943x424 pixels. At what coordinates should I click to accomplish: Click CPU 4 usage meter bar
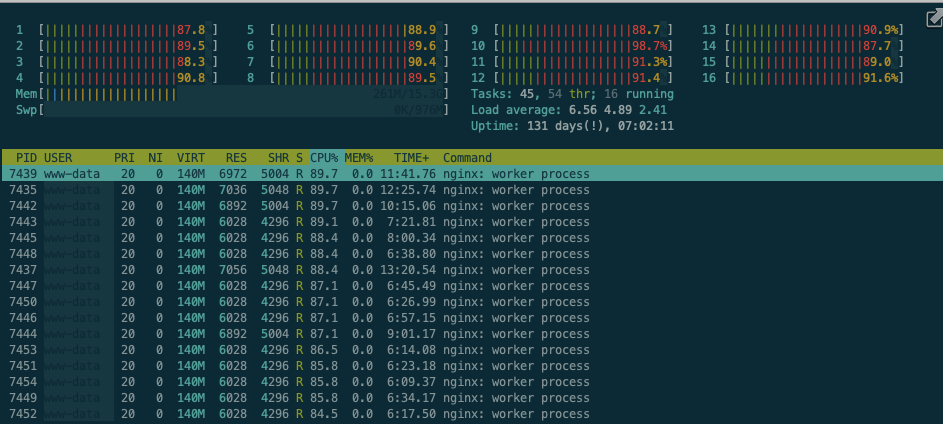pos(127,78)
